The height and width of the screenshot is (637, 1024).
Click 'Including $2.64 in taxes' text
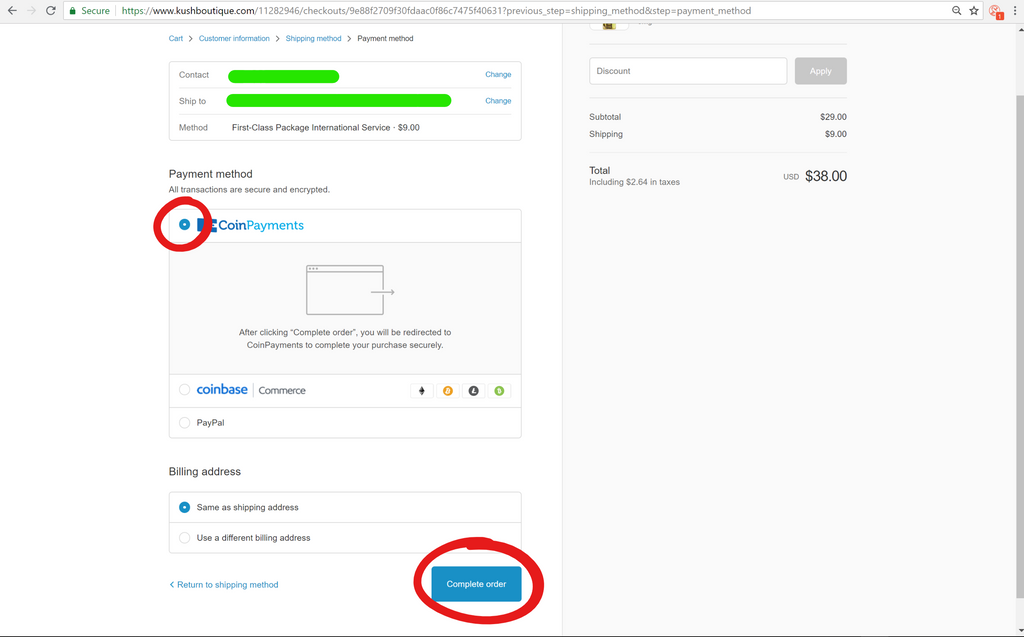click(634, 182)
